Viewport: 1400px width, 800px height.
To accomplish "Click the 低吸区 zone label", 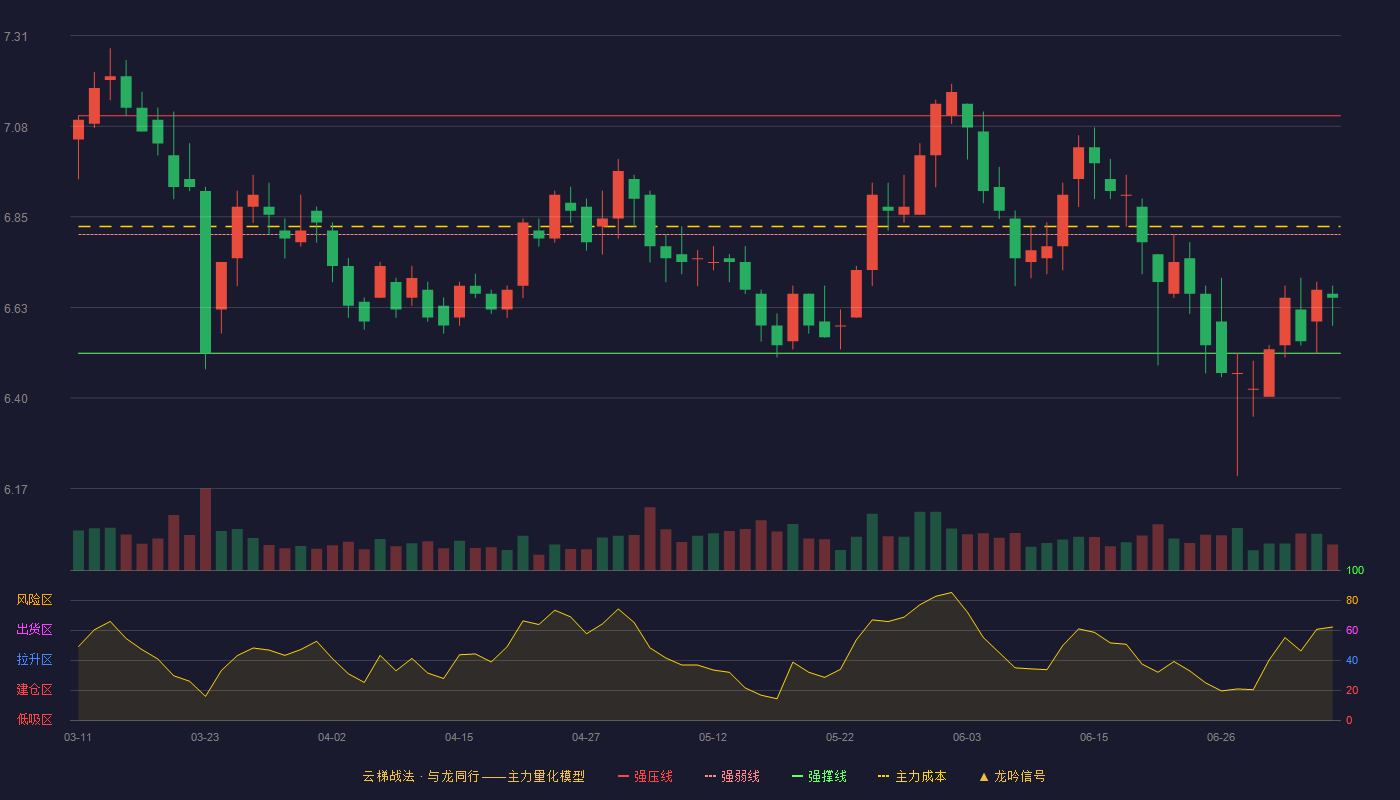I will [34, 719].
